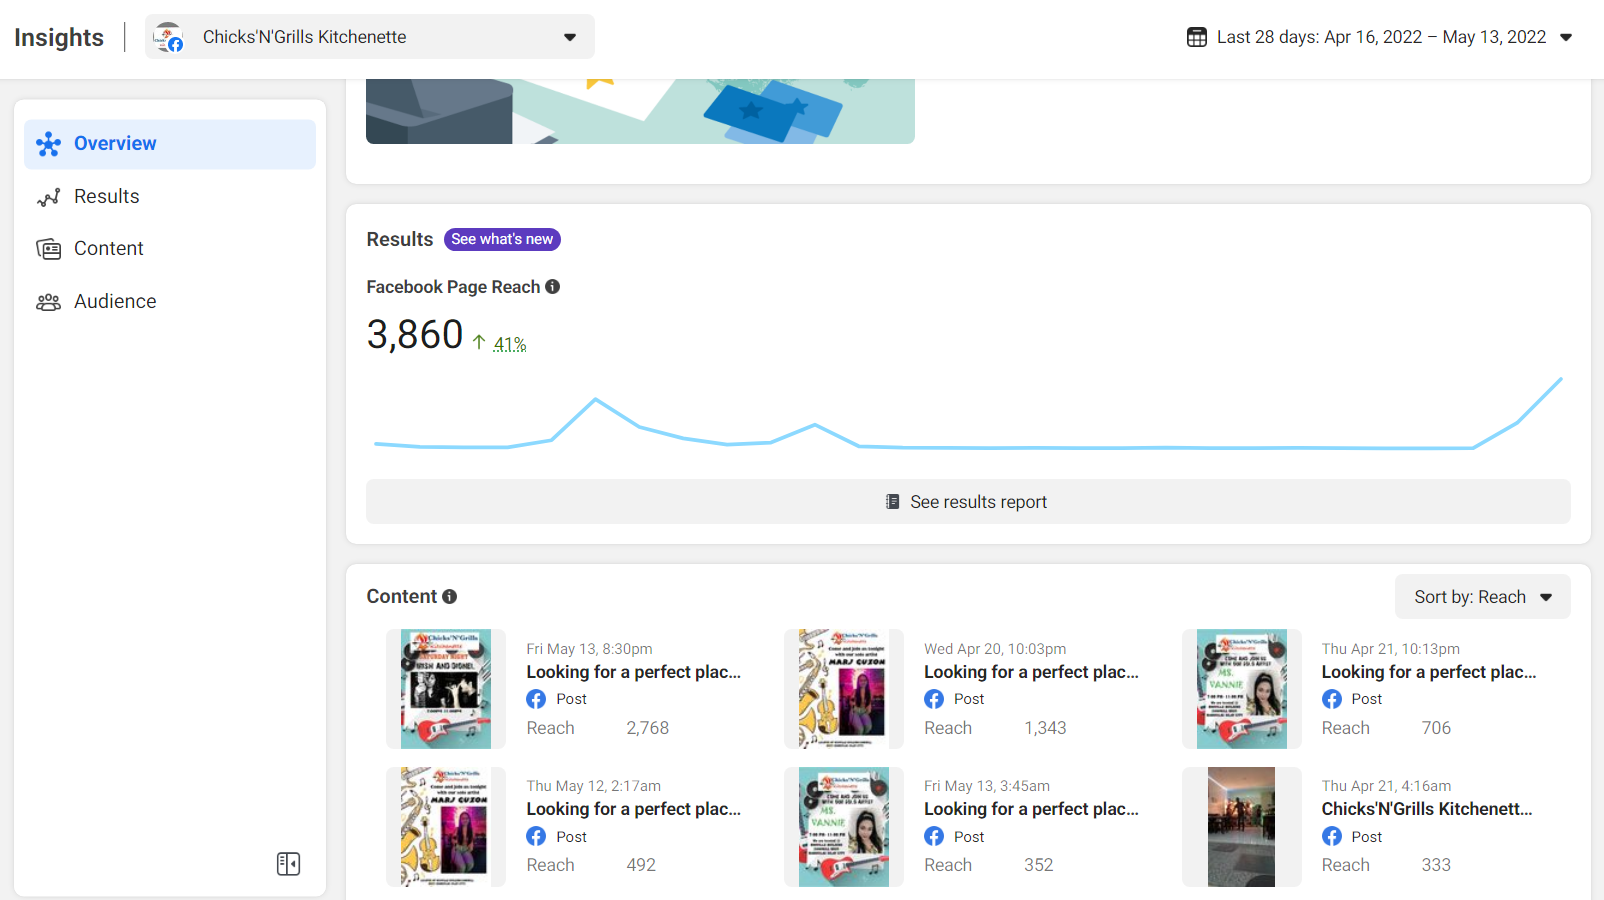This screenshot has width=1604, height=900.
Task: Open post title dated Thu May 12, 2:17am
Action: (634, 810)
